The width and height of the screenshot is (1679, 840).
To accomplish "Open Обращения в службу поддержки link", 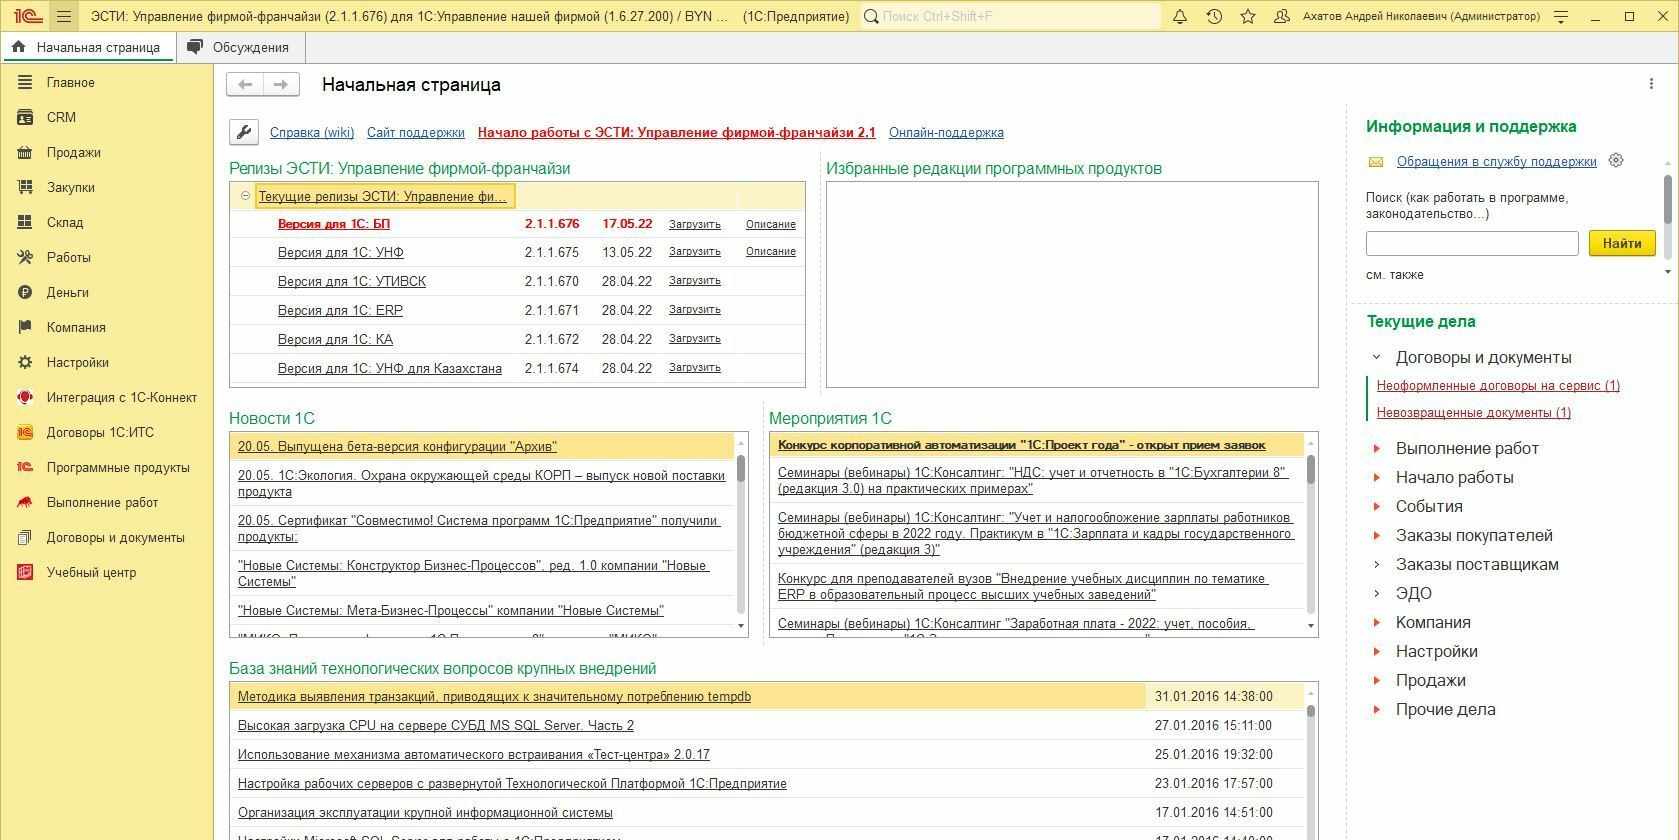I will pos(1497,161).
